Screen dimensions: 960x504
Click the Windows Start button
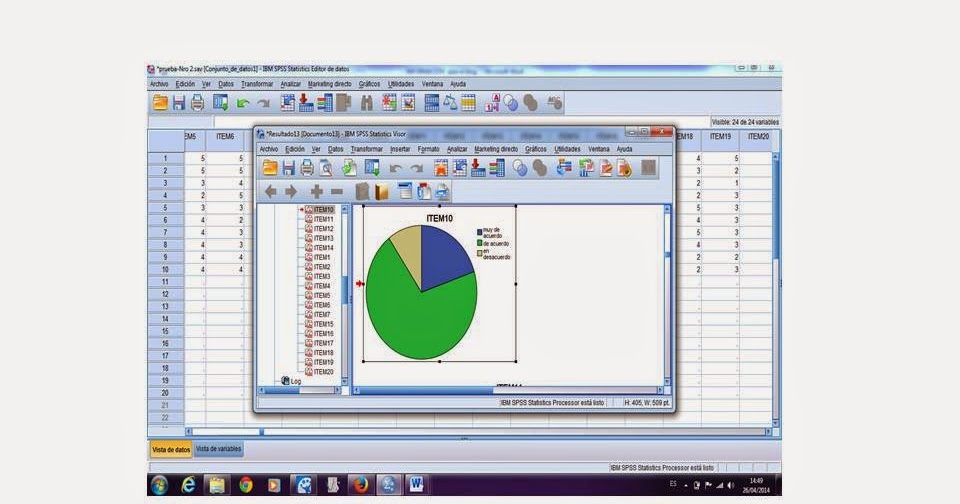(x=159, y=486)
